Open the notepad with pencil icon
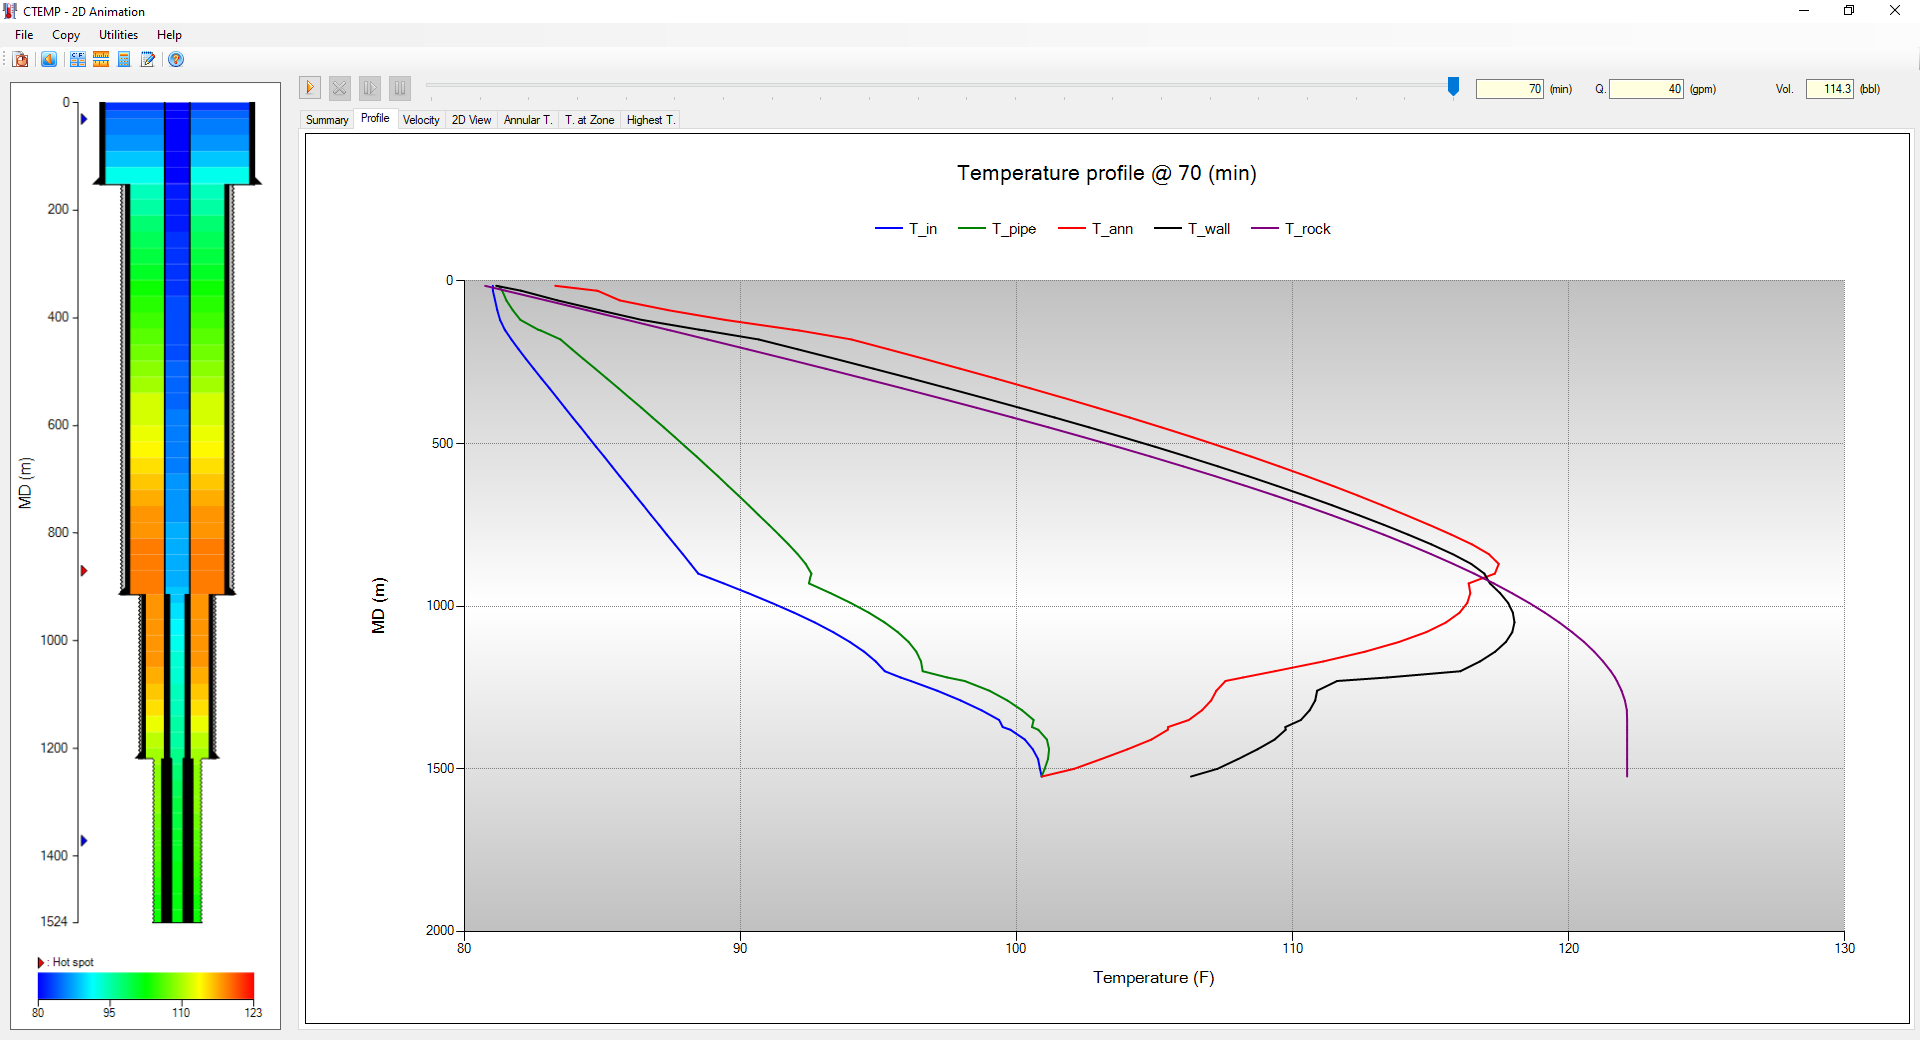Image resolution: width=1920 pixels, height=1040 pixels. point(148,60)
